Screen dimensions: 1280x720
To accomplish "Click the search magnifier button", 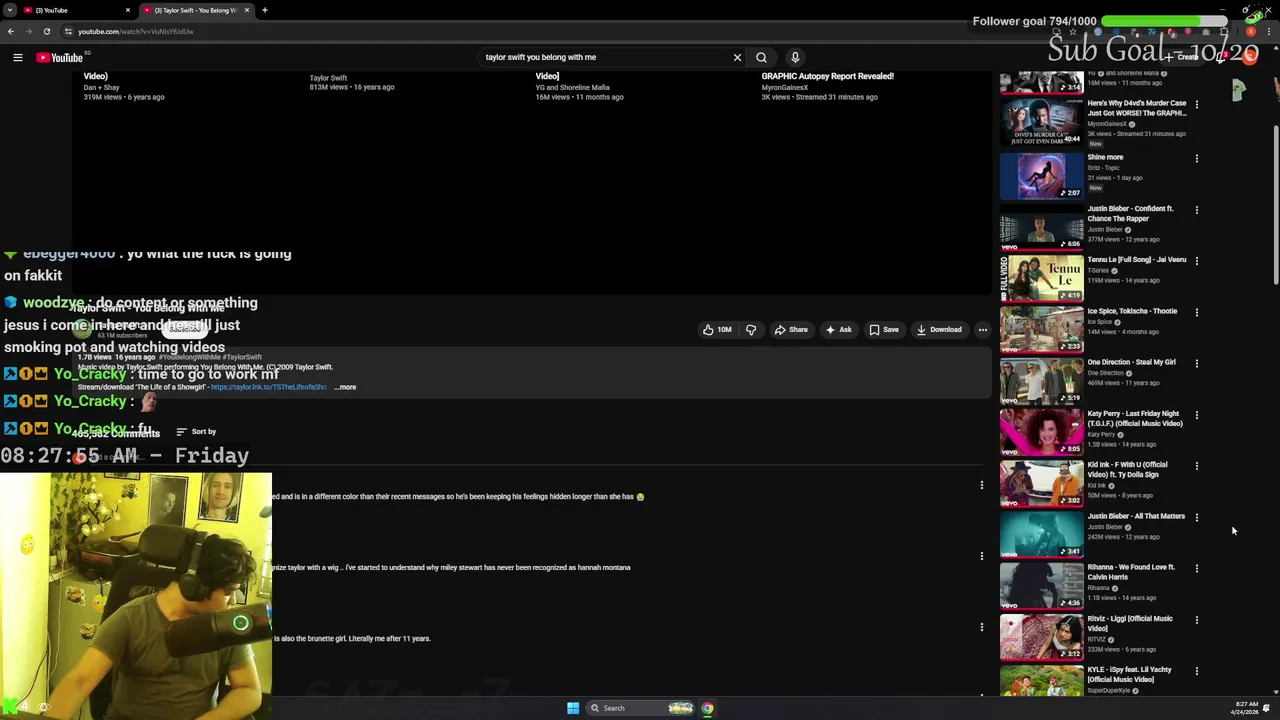I will click(761, 57).
